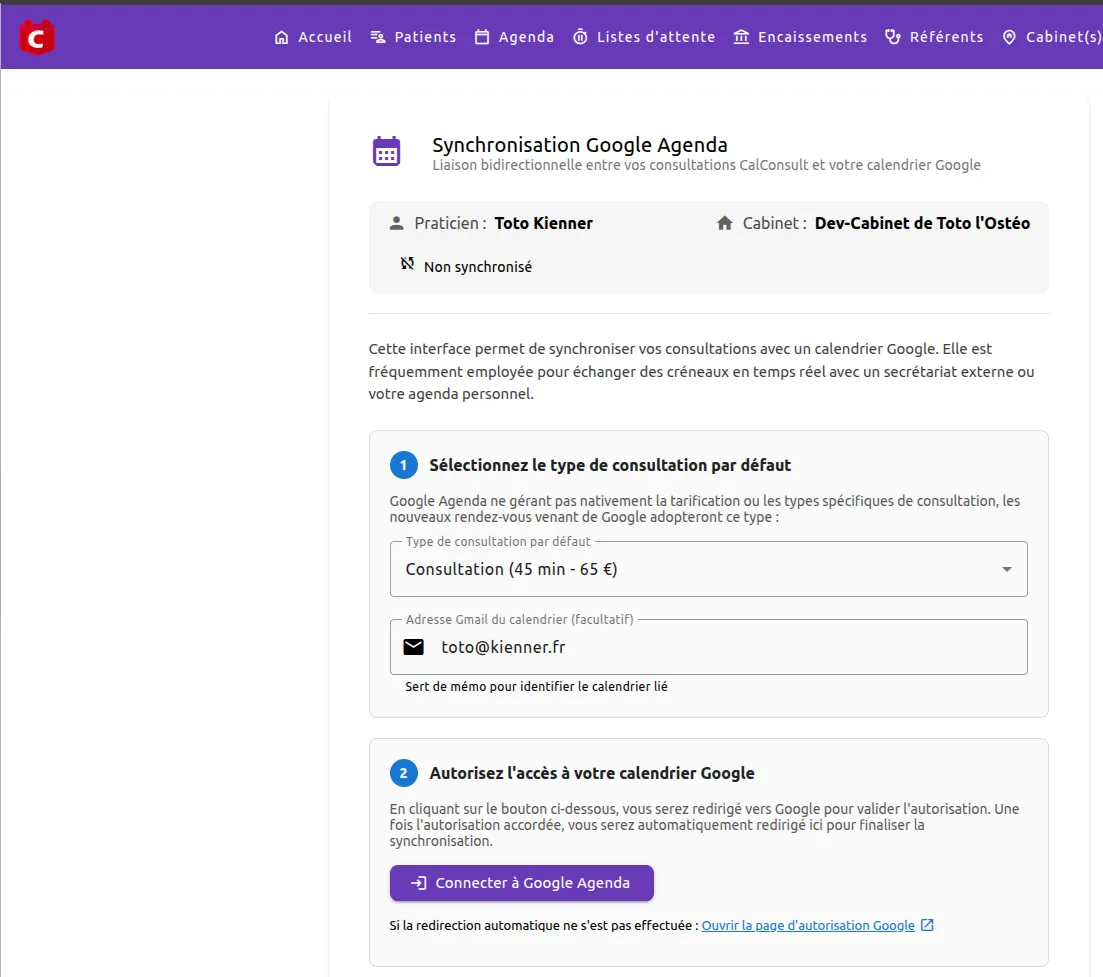Open the default consultation type dropdown
Screen dimensions: 1103x977
tap(708, 569)
